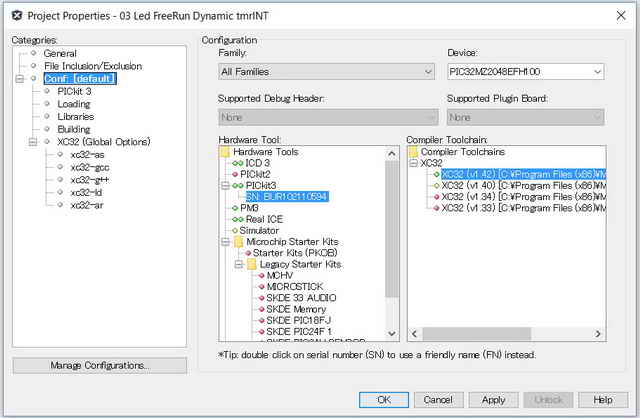The height and width of the screenshot is (418, 640).
Task: Collapse the Conf: [default] tree node
Action: coord(20,78)
